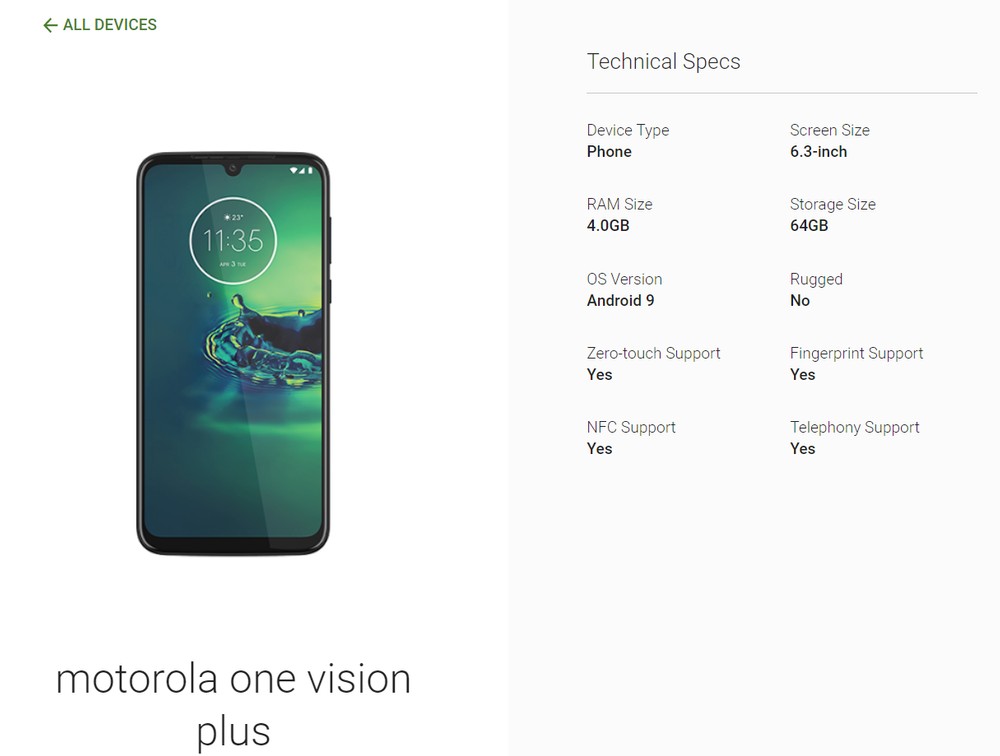Click the 4.0GB RAM size value
This screenshot has width=1000, height=756.
pos(608,226)
